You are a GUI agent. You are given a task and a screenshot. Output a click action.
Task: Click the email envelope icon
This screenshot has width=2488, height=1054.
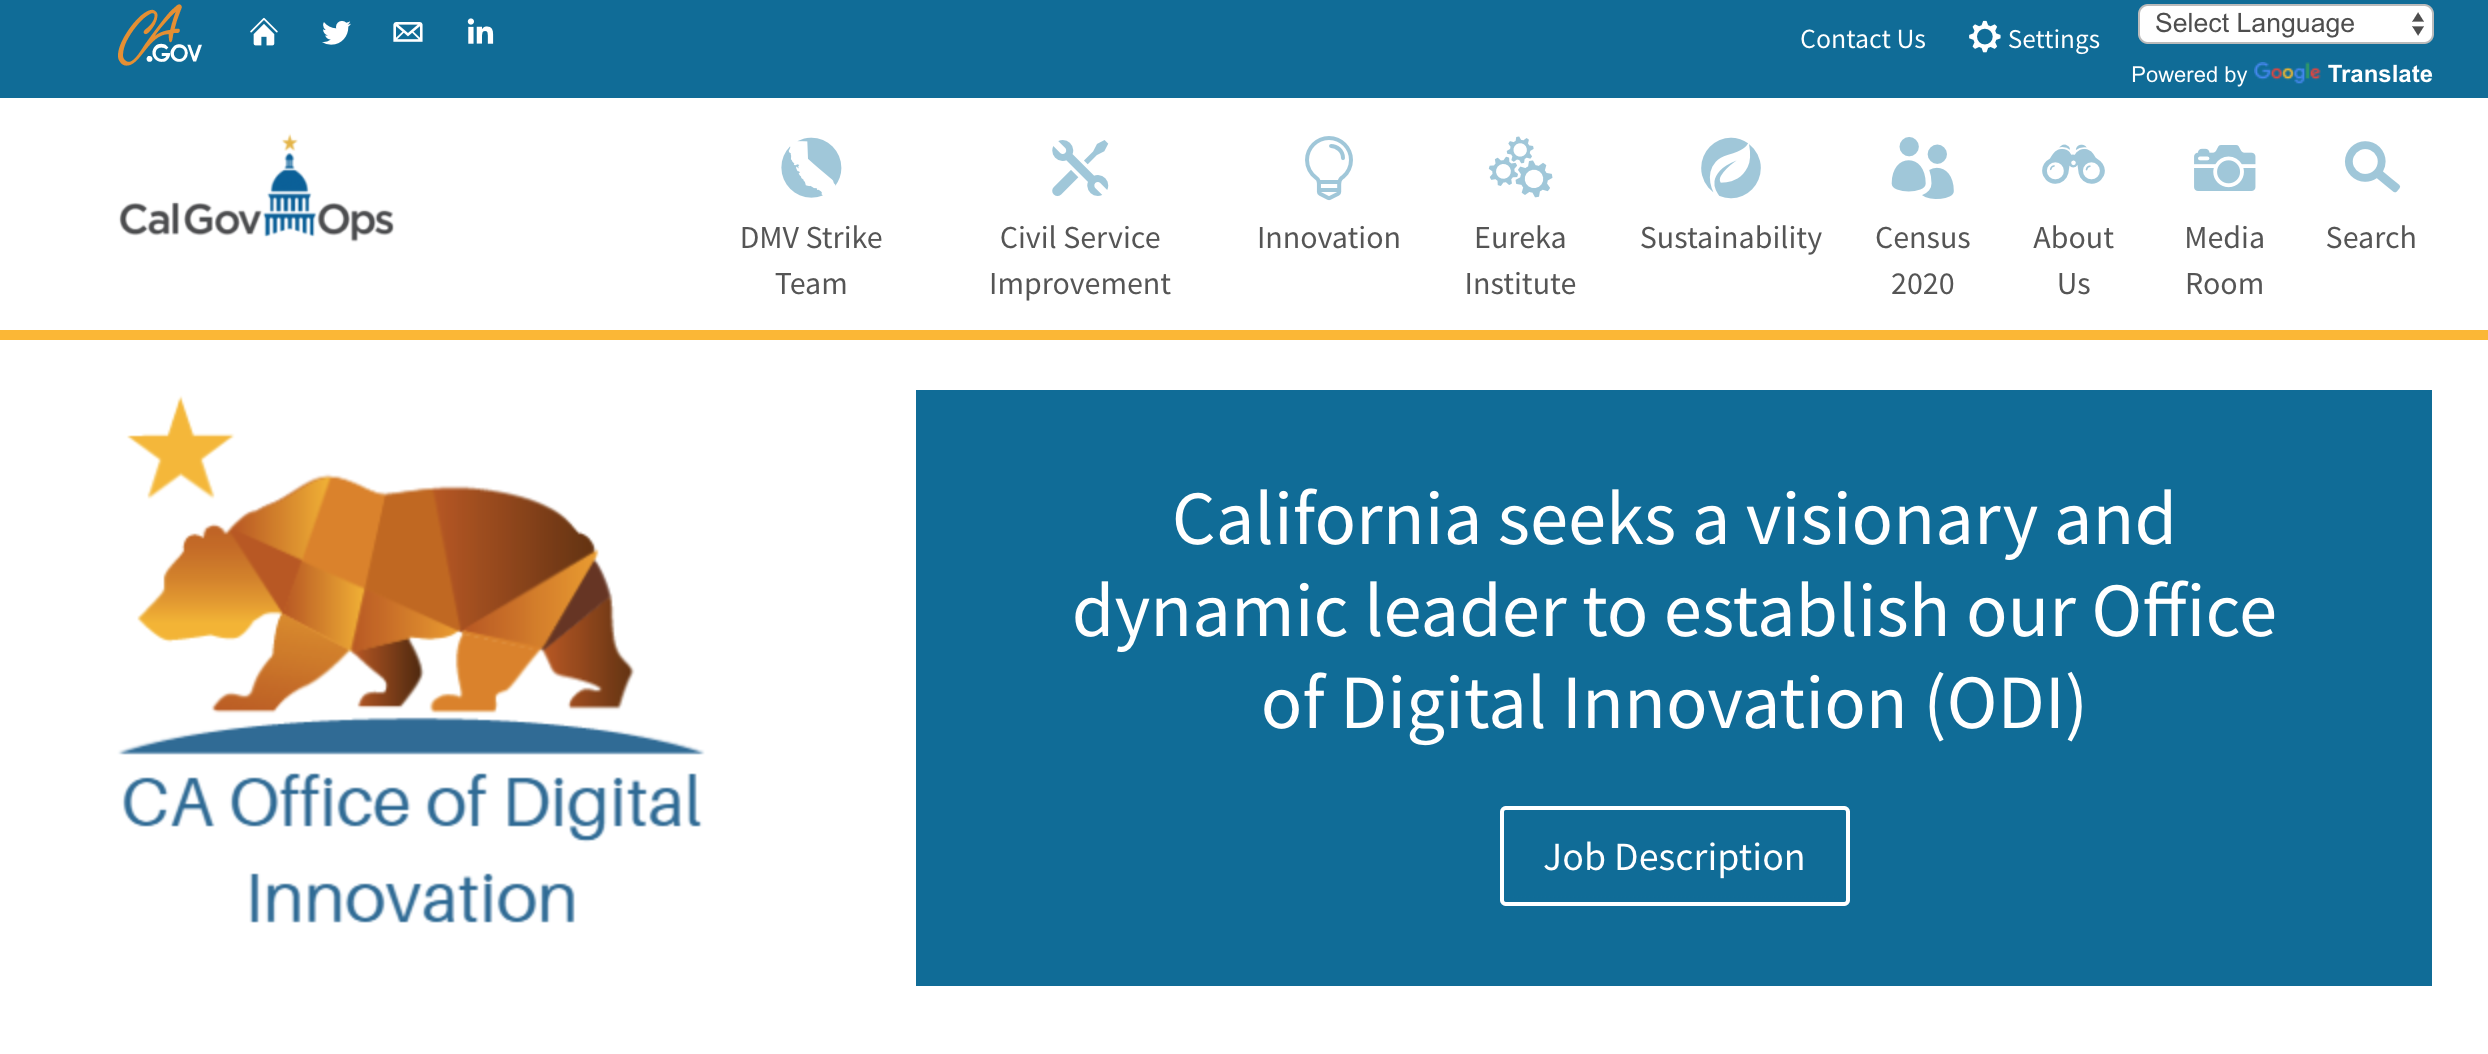click(x=408, y=33)
